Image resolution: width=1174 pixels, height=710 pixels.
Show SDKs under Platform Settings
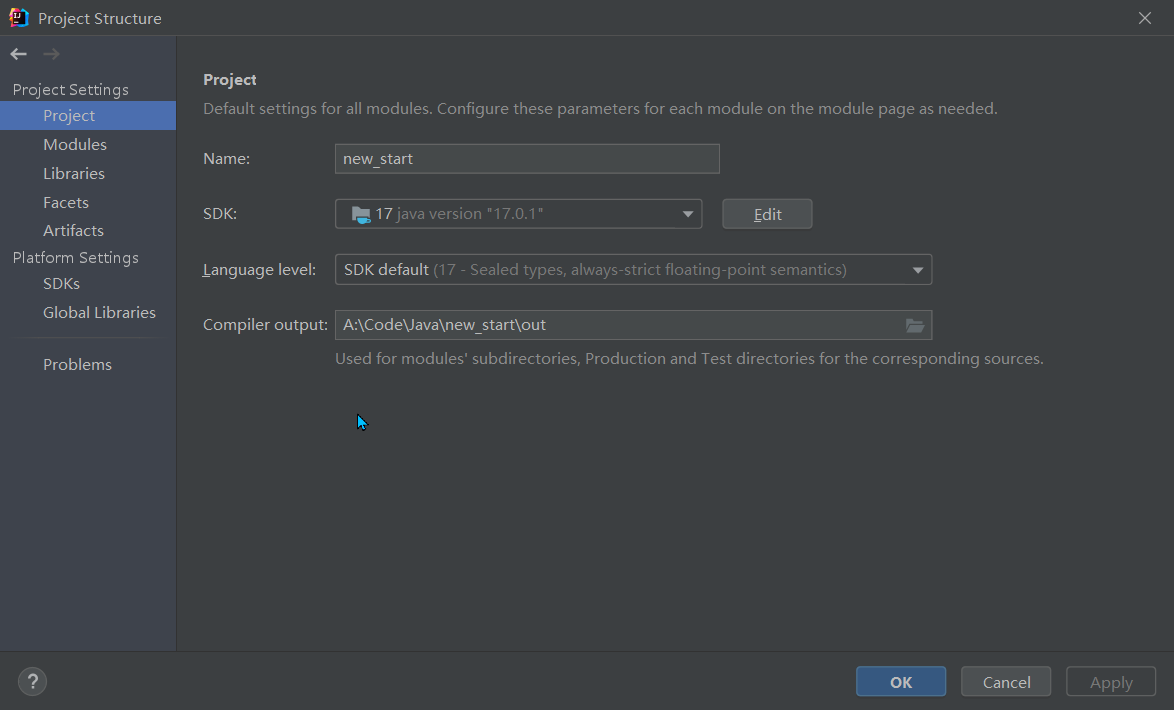click(61, 284)
